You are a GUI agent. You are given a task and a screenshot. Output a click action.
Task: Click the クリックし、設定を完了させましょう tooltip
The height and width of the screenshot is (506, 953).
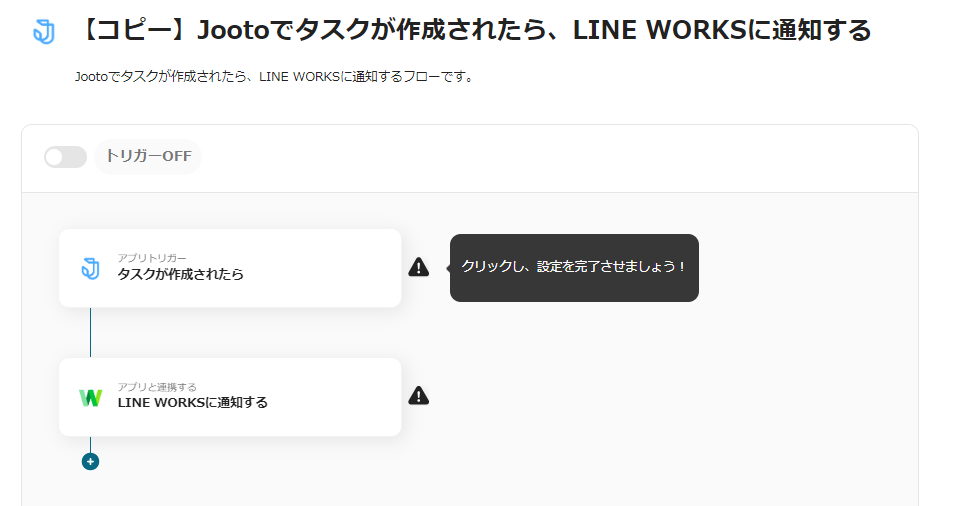tap(574, 268)
